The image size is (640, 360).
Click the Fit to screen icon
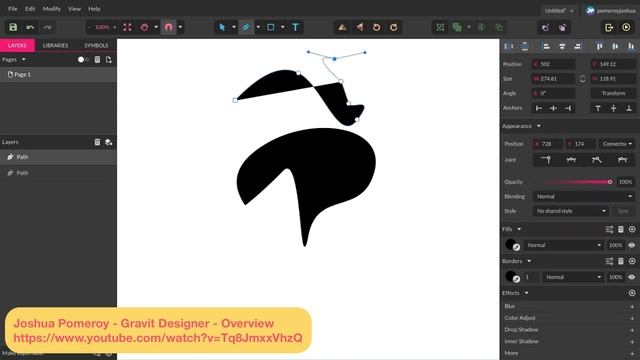click(127, 27)
